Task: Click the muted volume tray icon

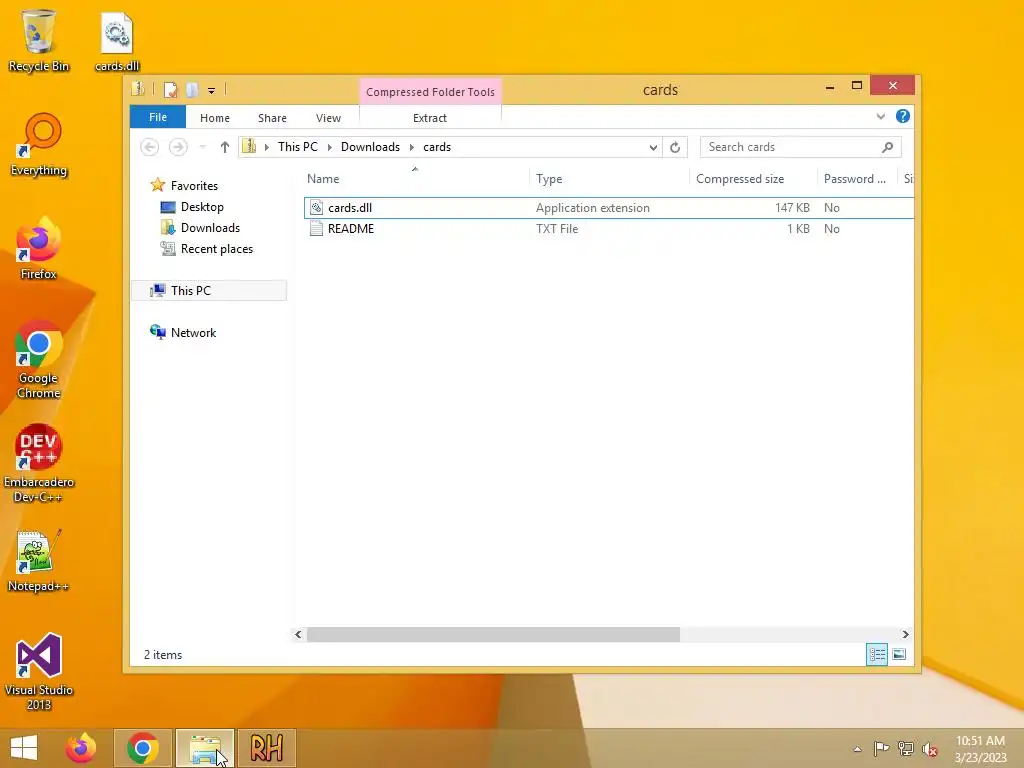Action: pos(930,748)
